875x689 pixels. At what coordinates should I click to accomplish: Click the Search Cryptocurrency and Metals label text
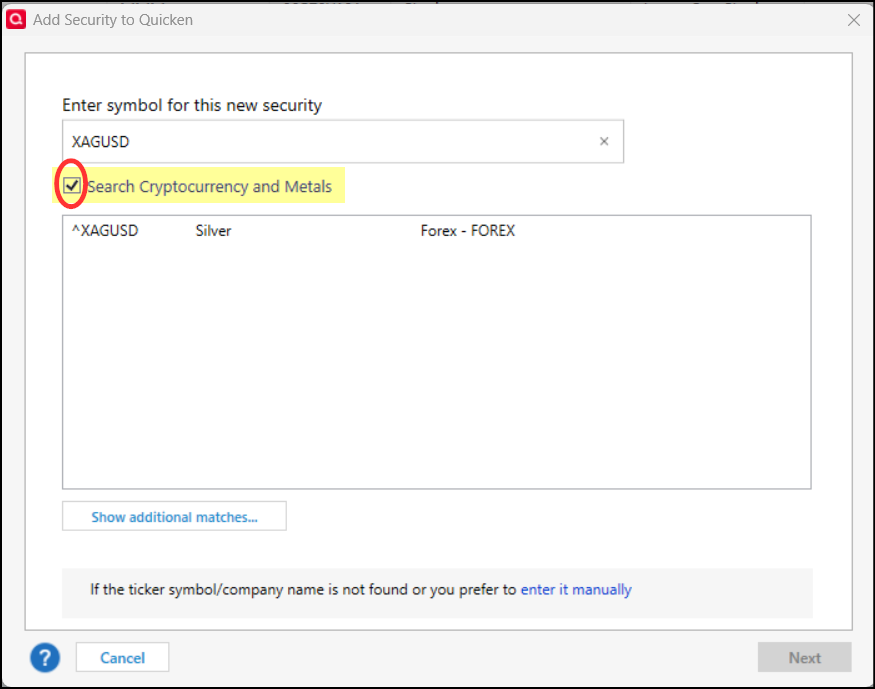(209, 186)
